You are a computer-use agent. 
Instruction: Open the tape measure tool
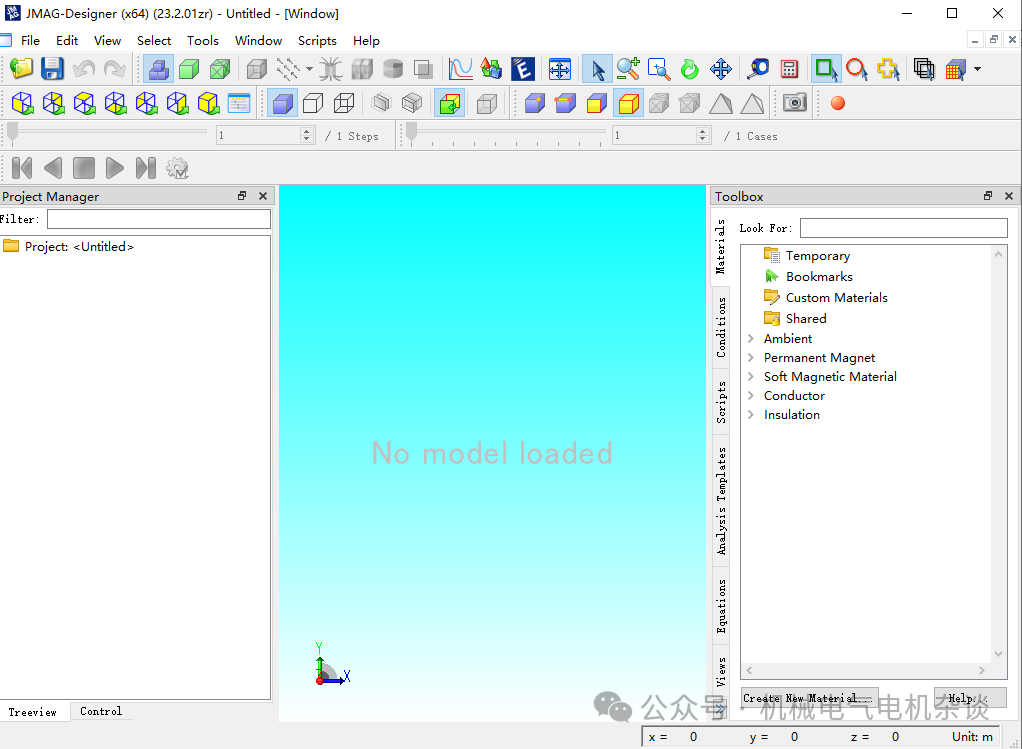(758, 68)
